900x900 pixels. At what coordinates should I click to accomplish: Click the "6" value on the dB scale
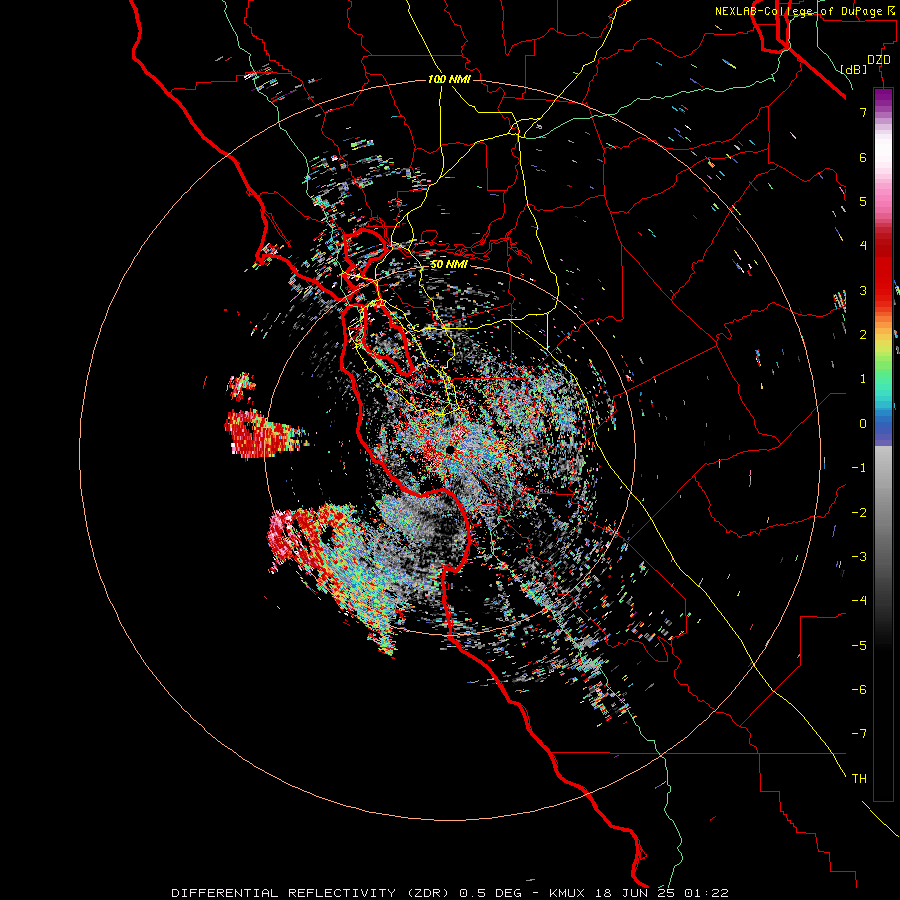[x=863, y=158]
